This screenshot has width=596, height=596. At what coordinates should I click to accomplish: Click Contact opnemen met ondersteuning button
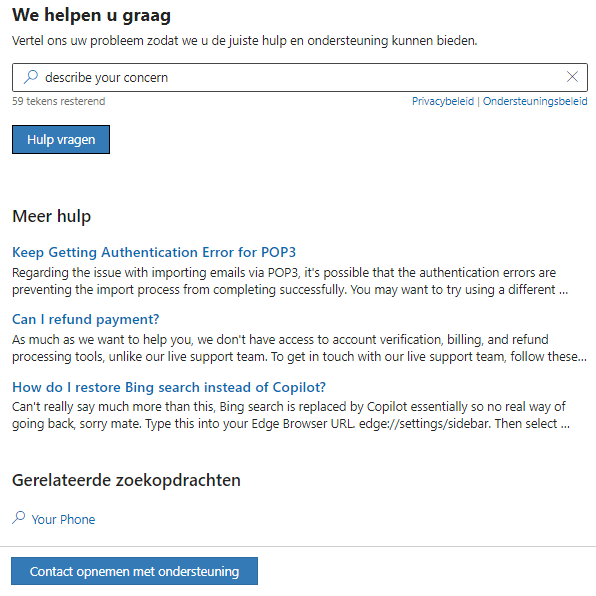point(135,571)
